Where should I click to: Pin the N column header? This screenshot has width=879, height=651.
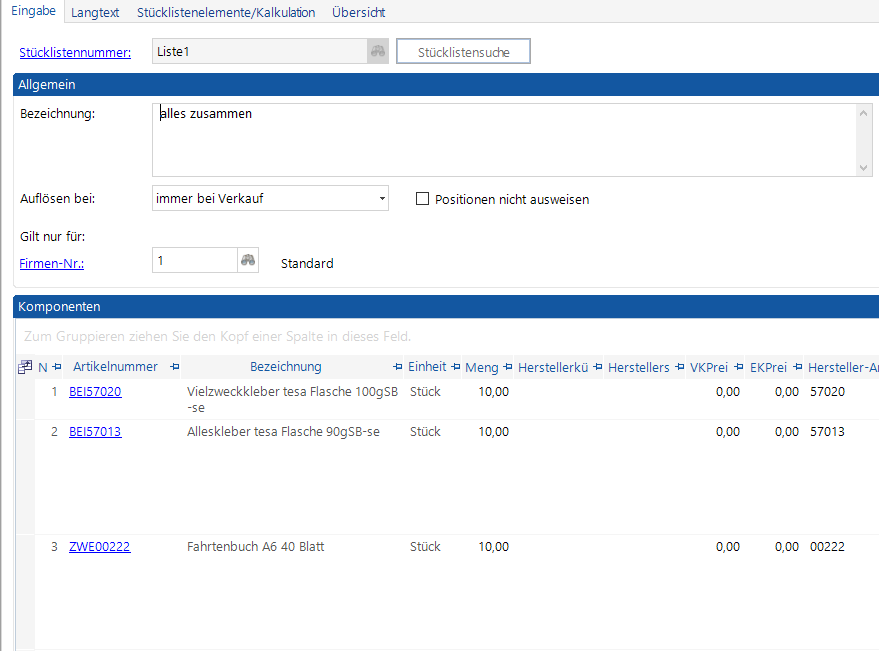[x=57, y=367]
